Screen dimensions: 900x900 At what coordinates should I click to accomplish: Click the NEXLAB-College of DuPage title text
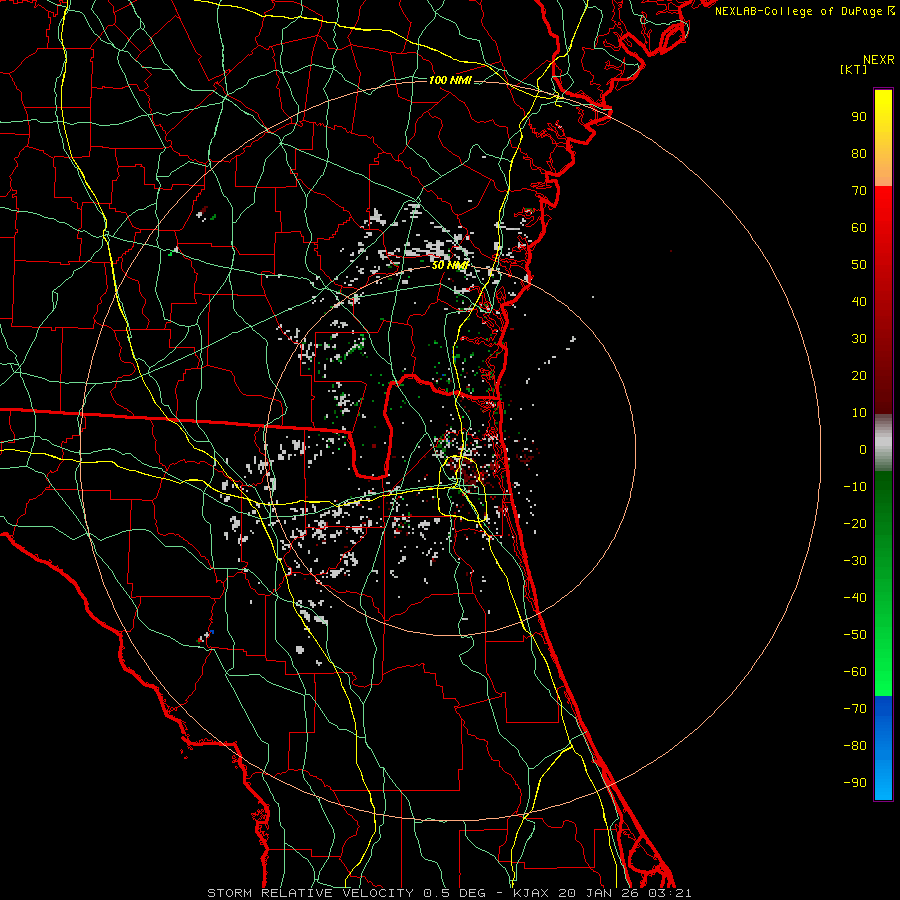point(797,10)
